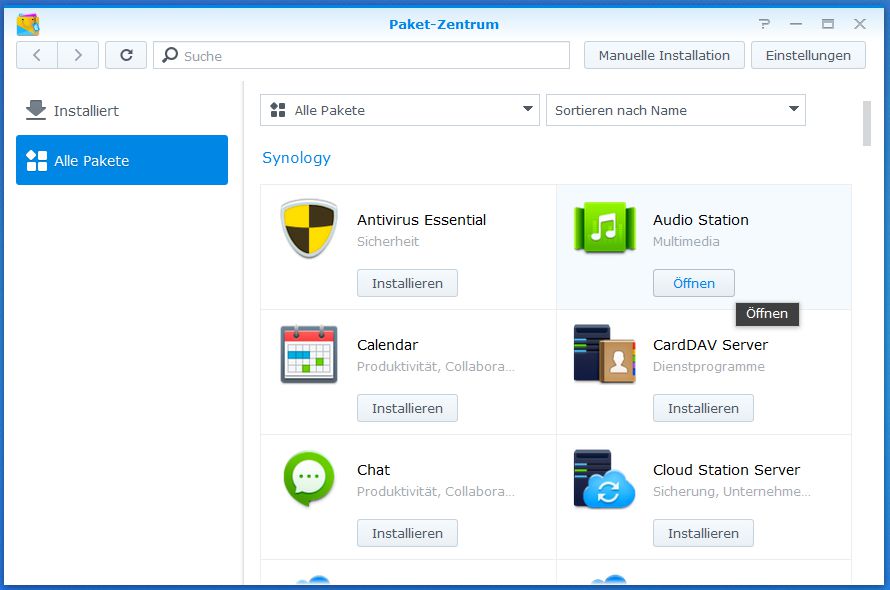Click the Calendar package icon
Screen dimensions: 890x590
click(x=309, y=354)
